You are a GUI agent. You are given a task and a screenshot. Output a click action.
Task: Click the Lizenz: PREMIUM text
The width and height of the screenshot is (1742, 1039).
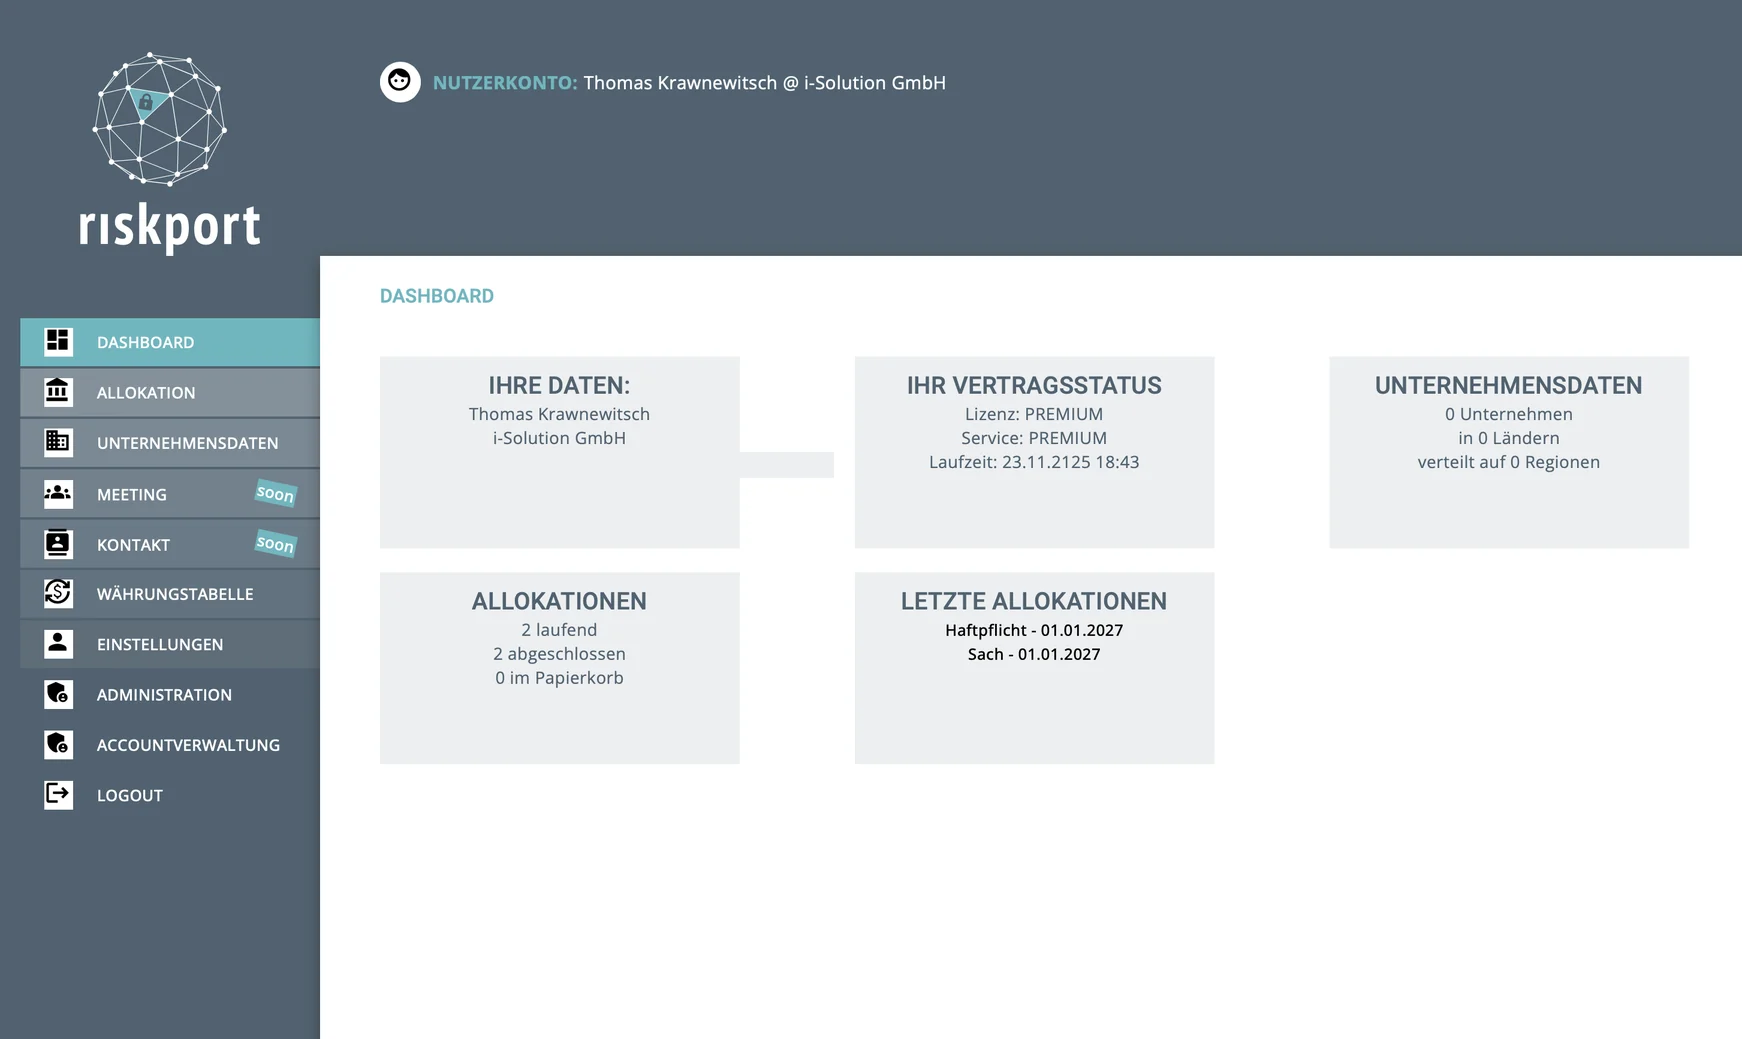pyautogui.click(x=1034, y=414)
